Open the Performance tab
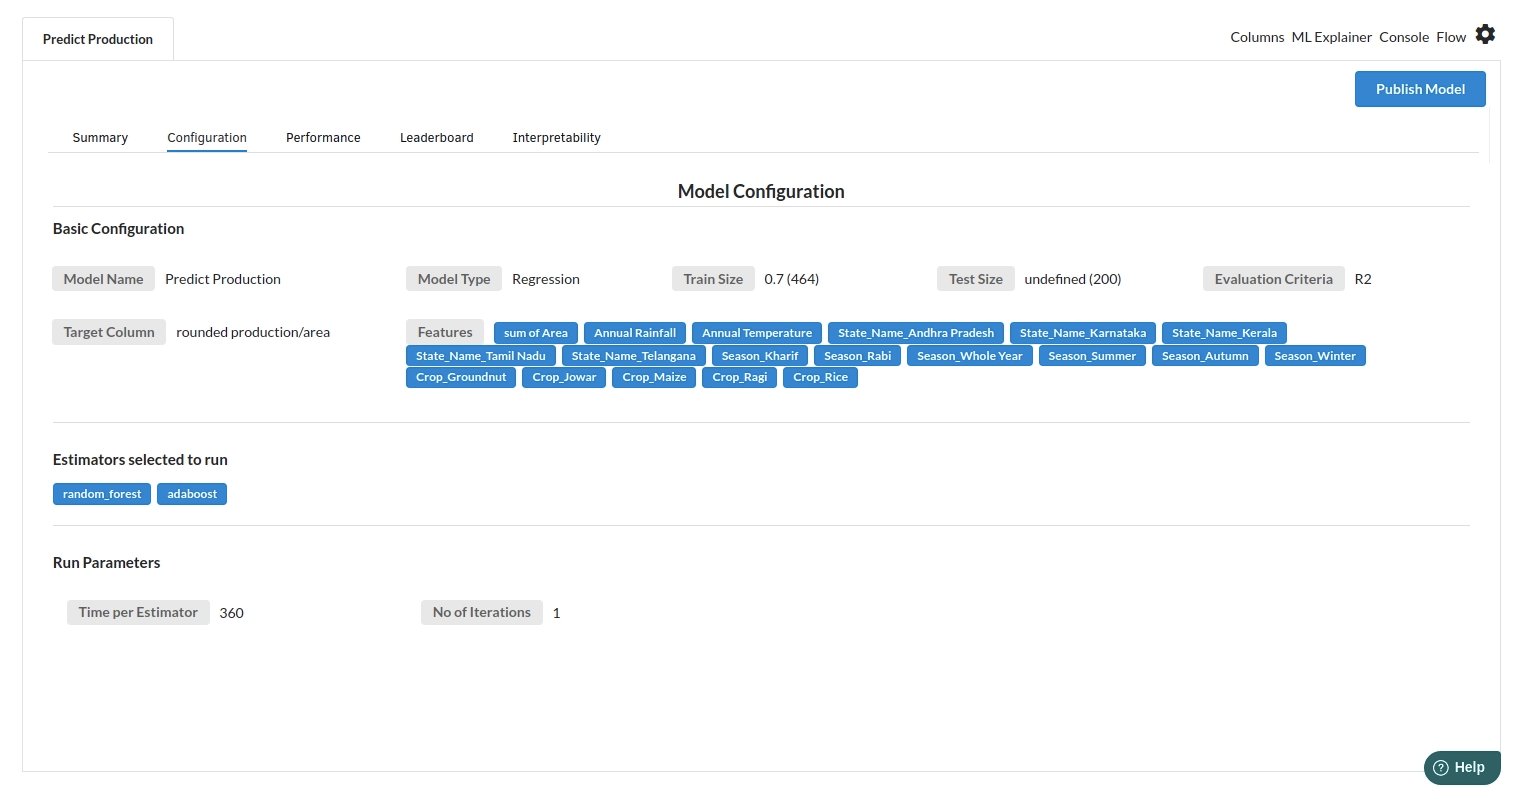Viewport: 1530px width, 792px height. click(x=323, y=138)
